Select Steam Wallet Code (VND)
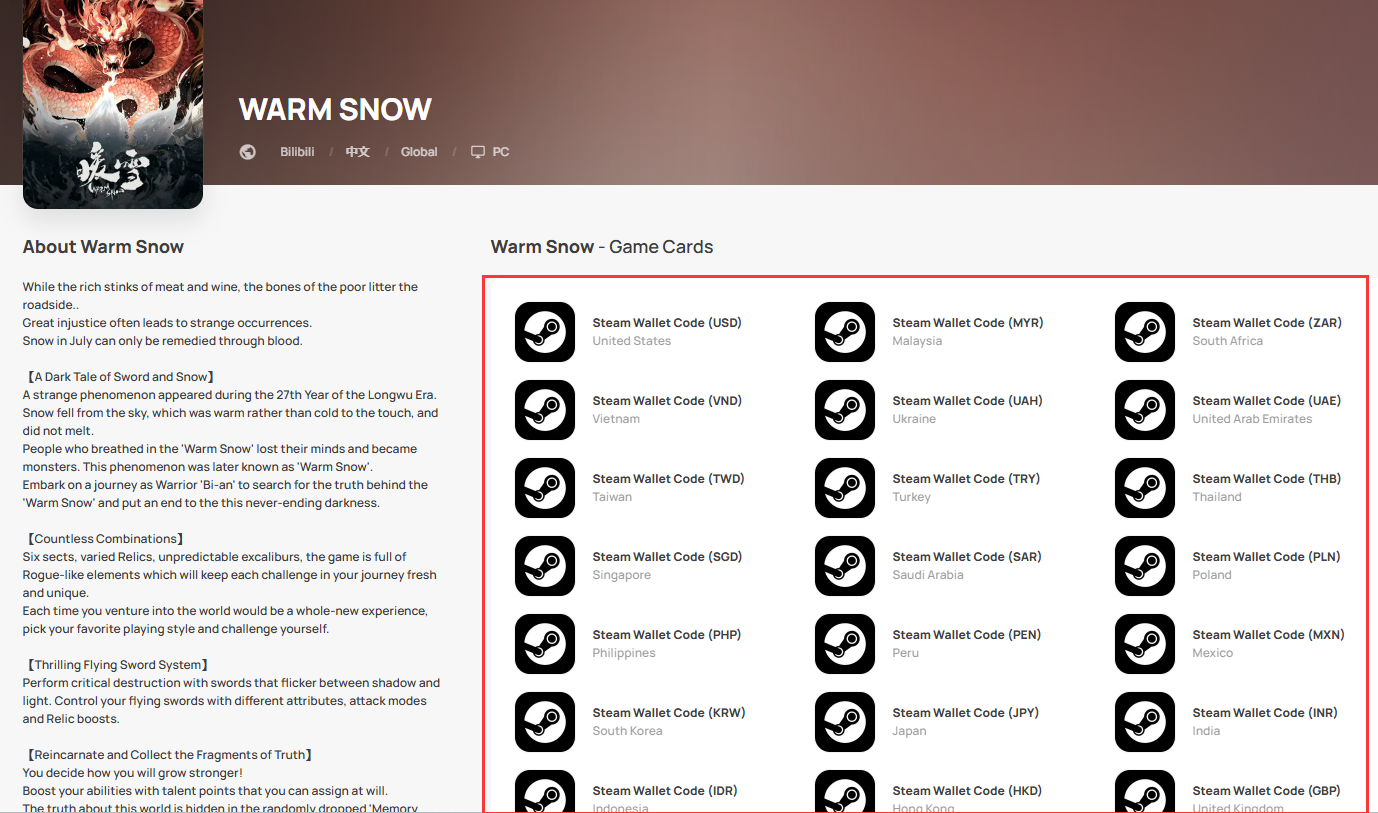The image size is (1378, 813). [667, 401]
